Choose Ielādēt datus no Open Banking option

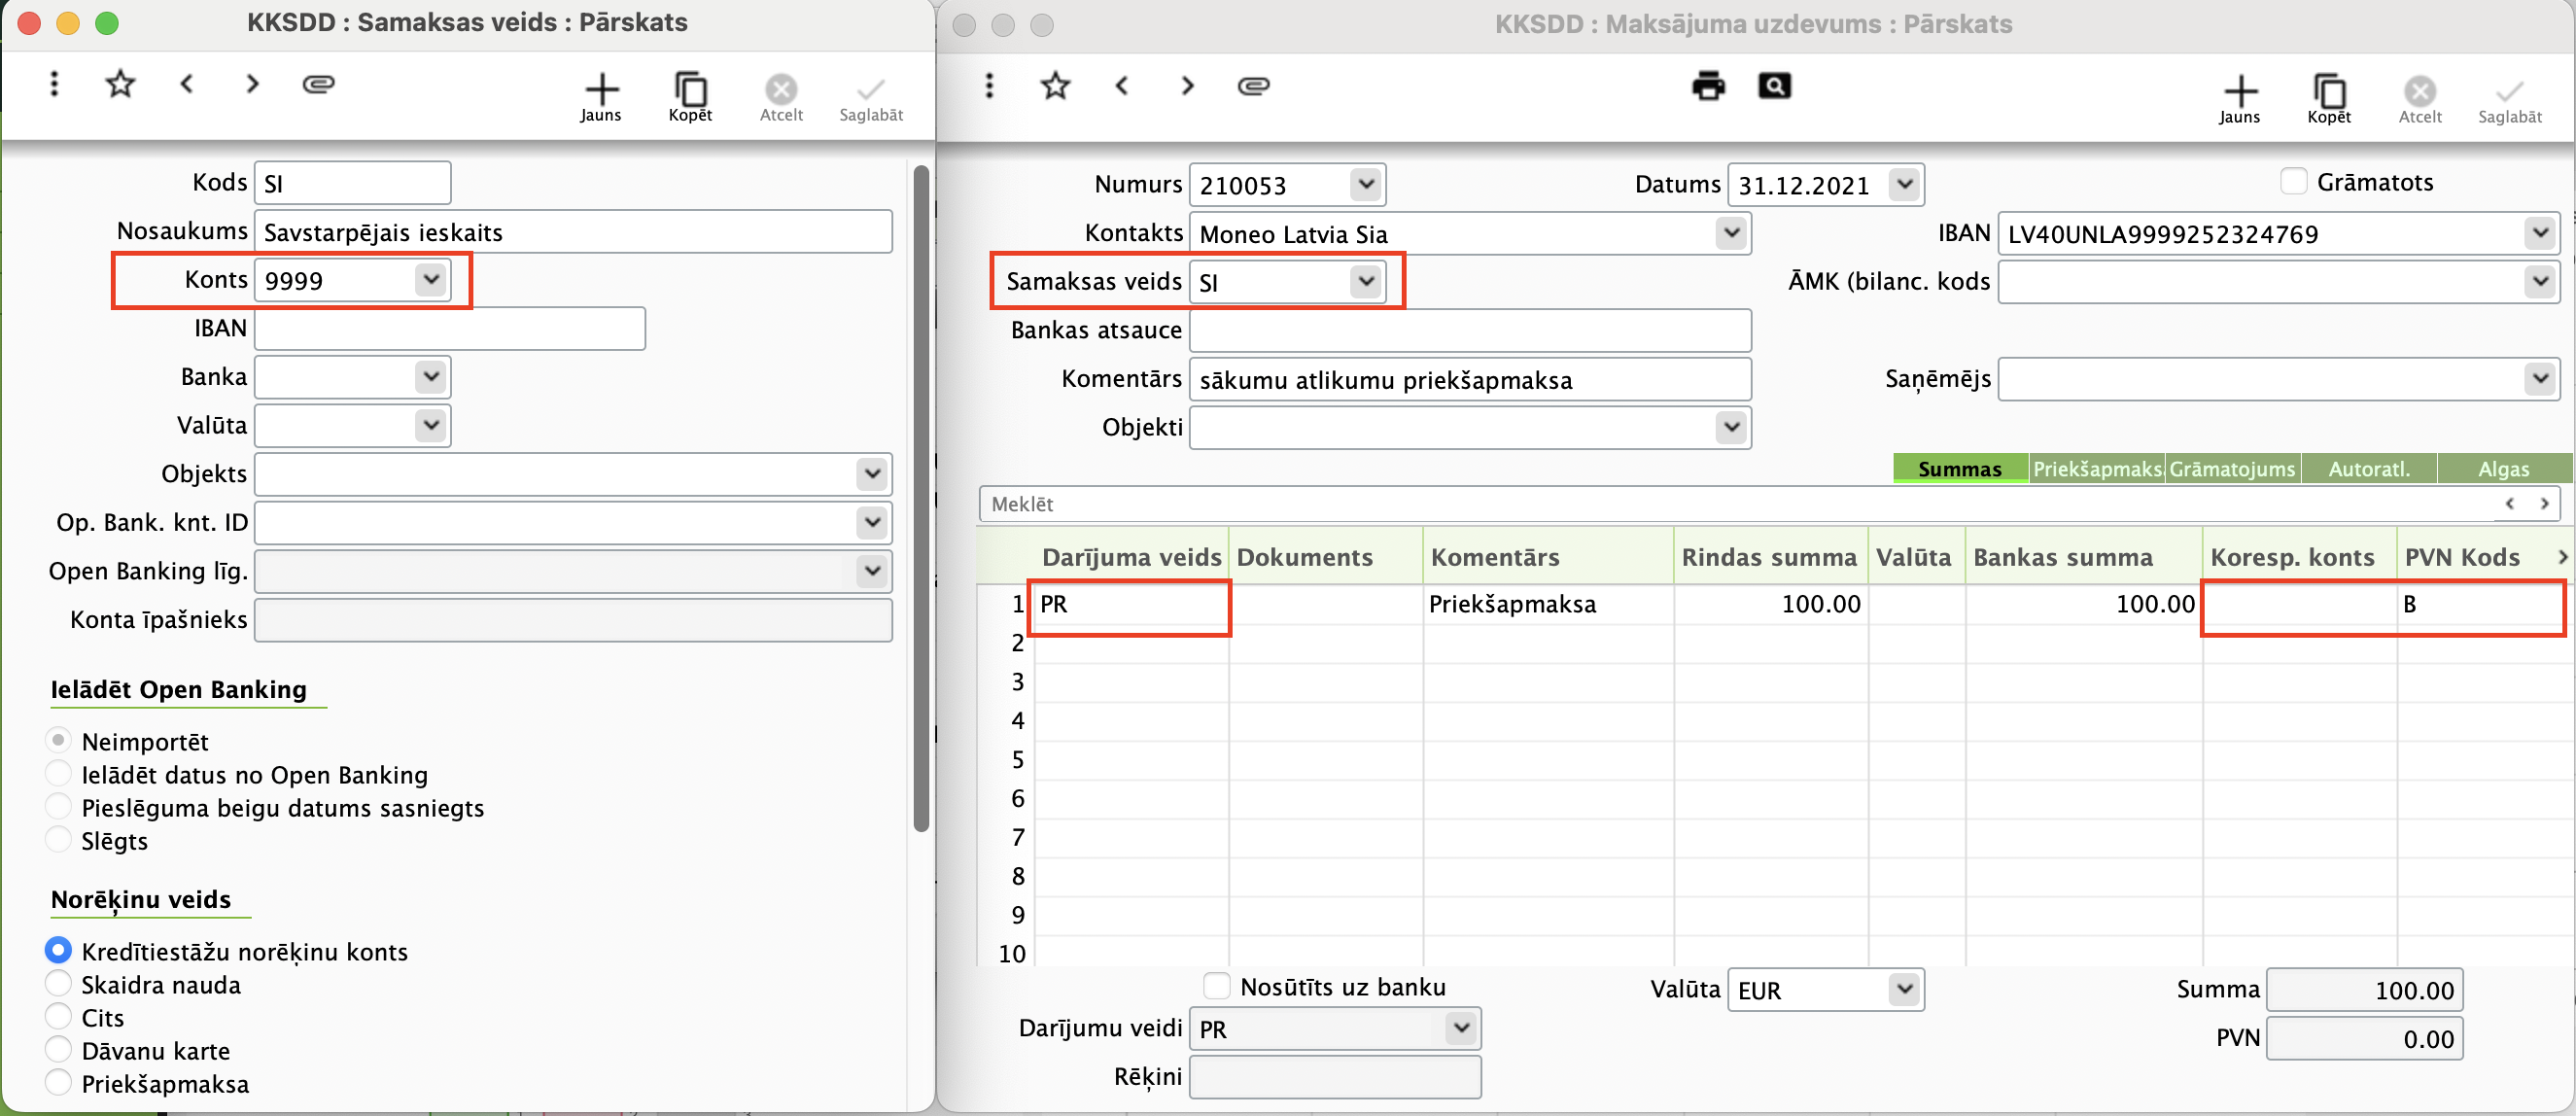59,774
